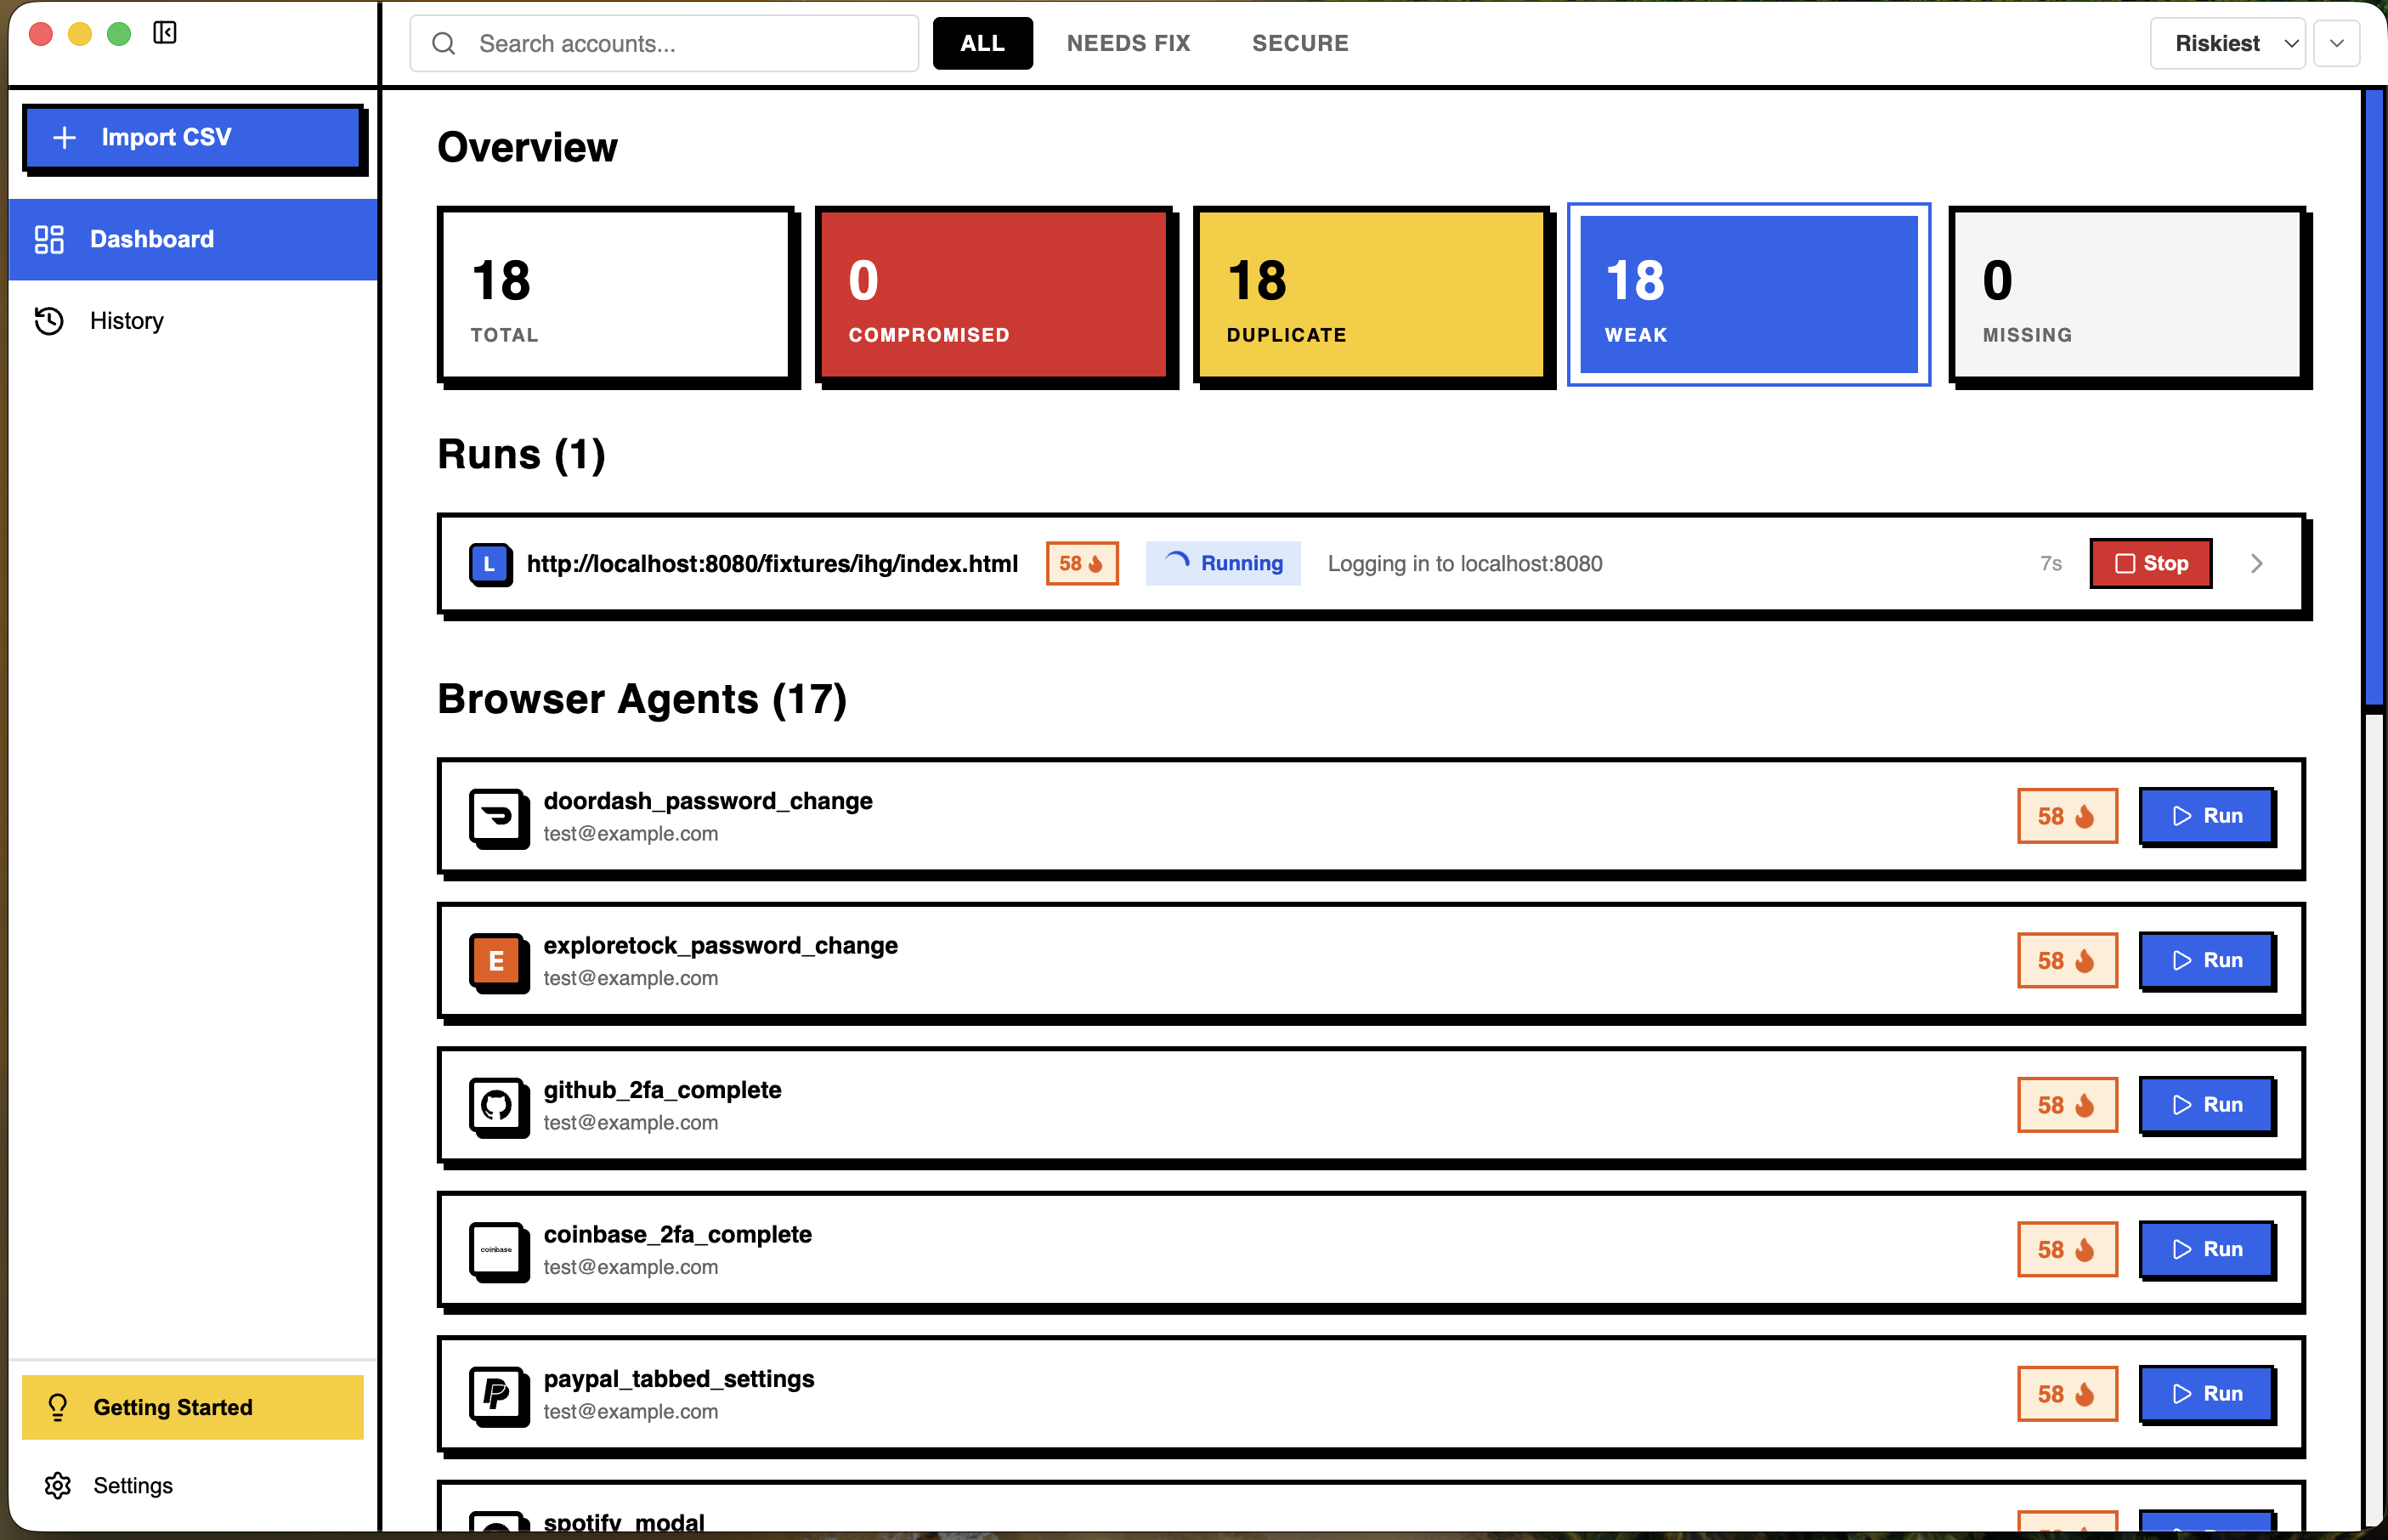Click the Coinbase agent logo icon
The height and width of the screenshot is (1540, 2388).
[x=499, y=1251]
